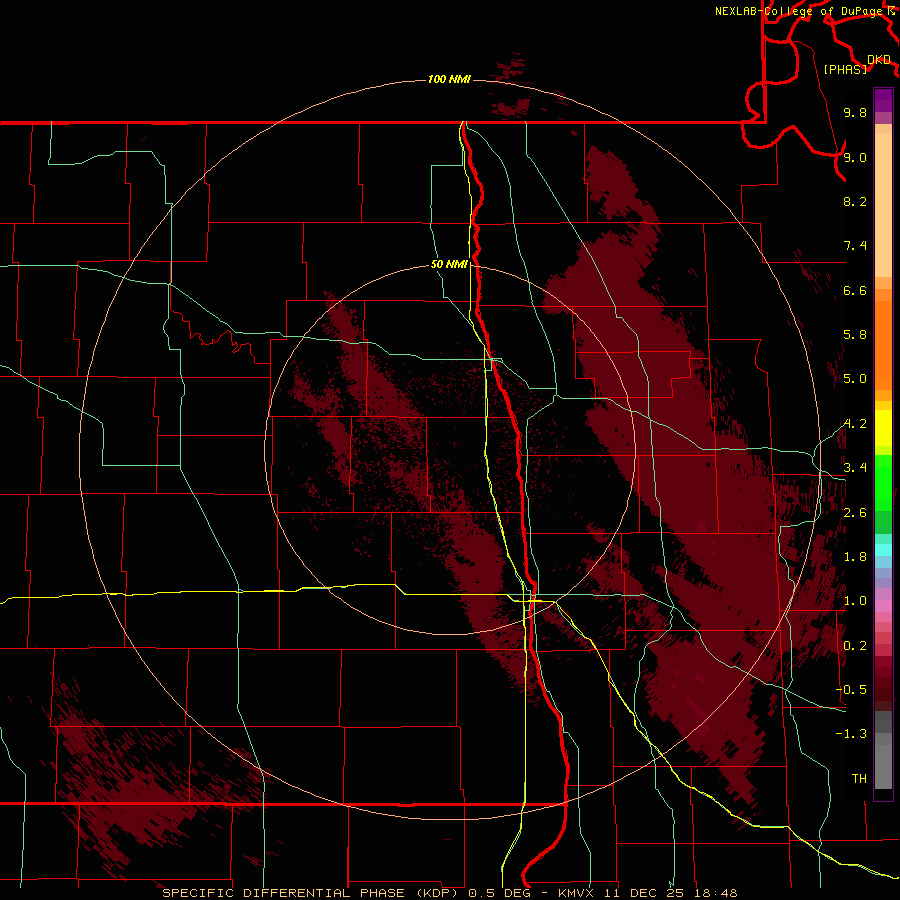Click the -1.3 value on the color scale

pos(851,734)
